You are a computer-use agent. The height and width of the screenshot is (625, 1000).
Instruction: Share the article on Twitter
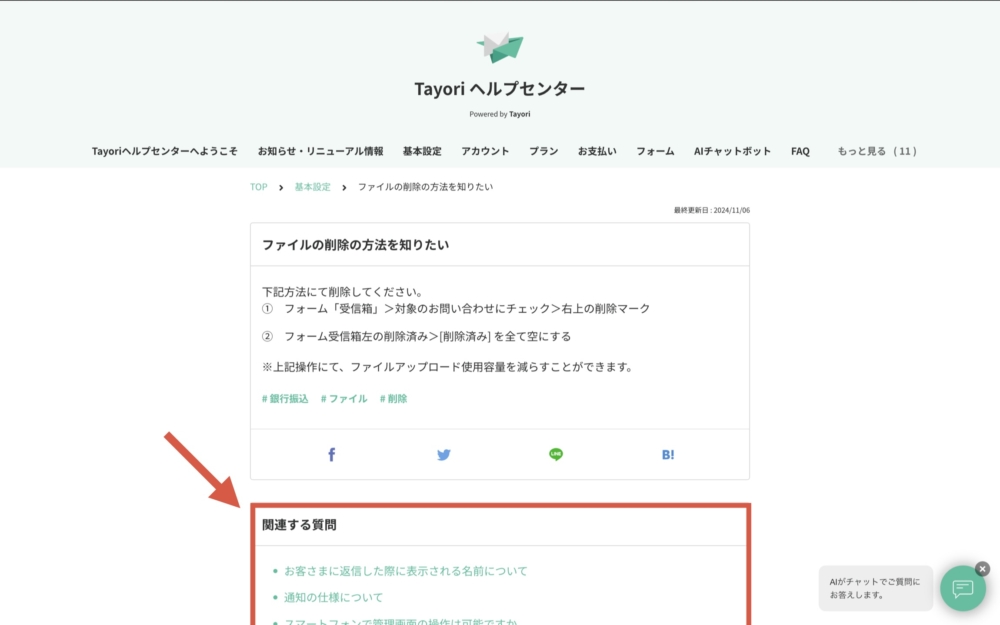(x=444, y=455)
